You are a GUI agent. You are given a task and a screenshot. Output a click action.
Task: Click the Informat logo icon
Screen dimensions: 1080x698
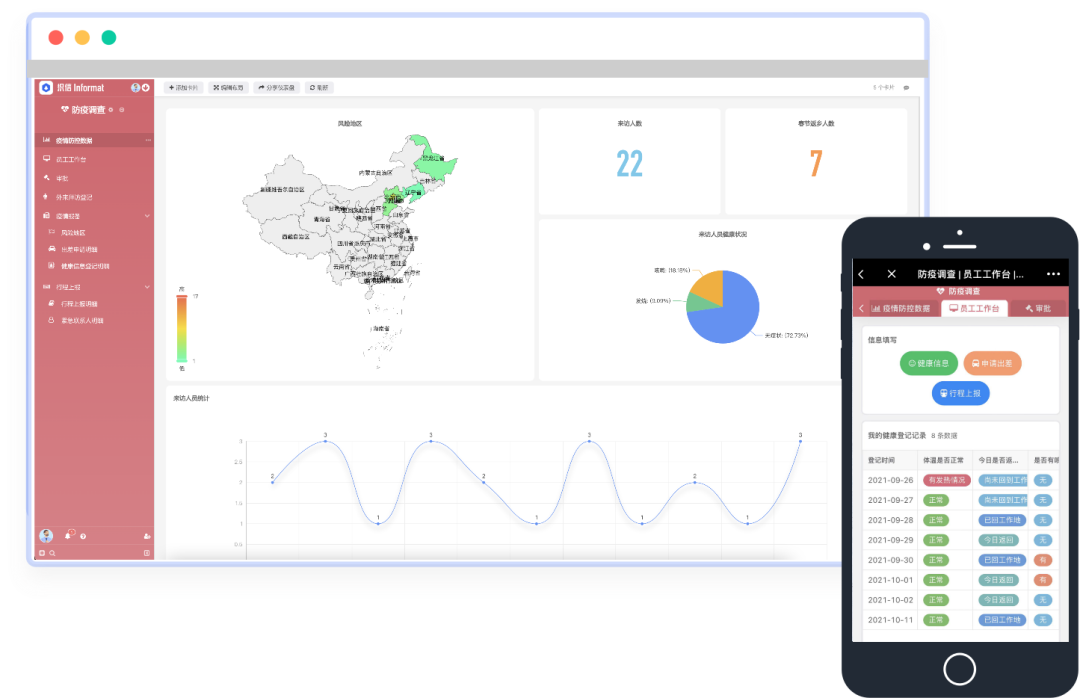(46, 88)
